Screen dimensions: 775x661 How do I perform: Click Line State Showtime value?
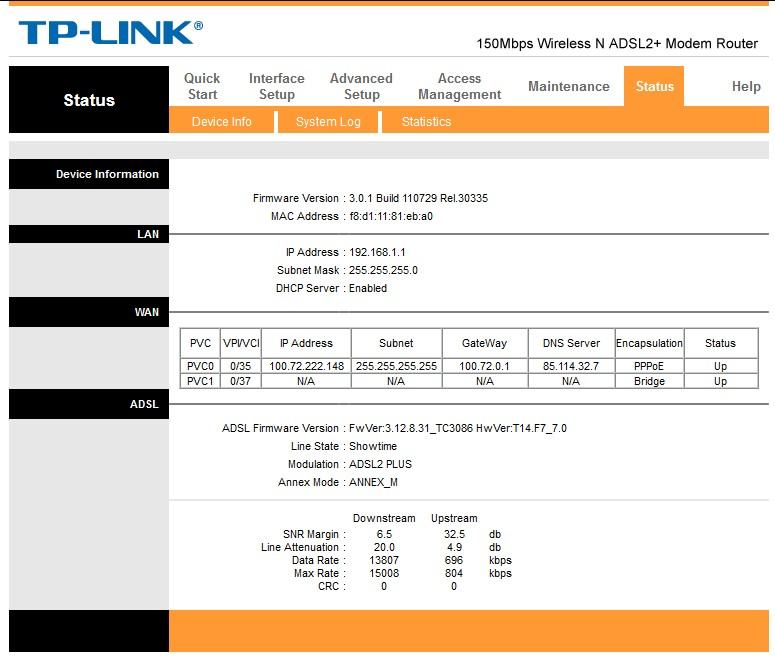[373, 446]
